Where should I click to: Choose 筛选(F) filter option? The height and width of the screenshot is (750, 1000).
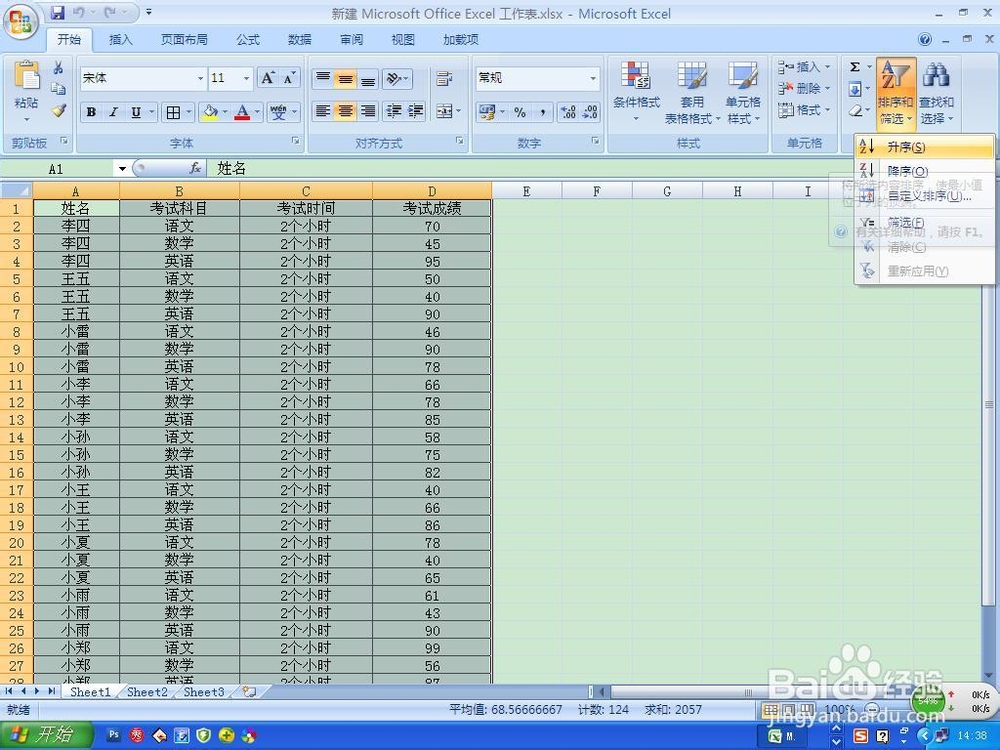[924, 223]
